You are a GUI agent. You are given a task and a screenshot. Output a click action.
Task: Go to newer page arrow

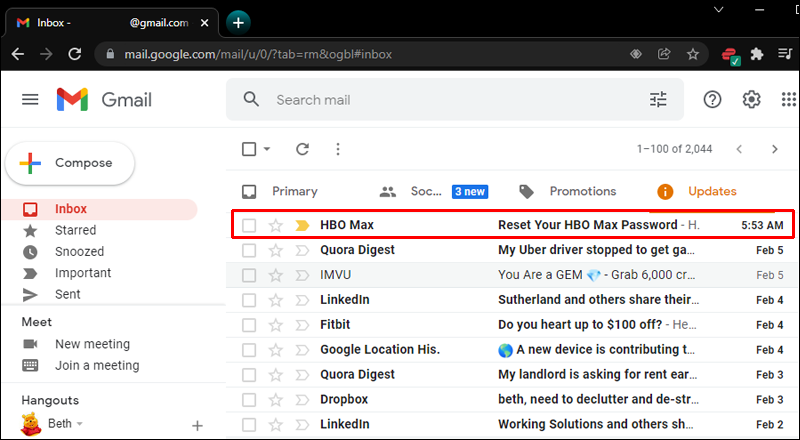pos(739,149)
